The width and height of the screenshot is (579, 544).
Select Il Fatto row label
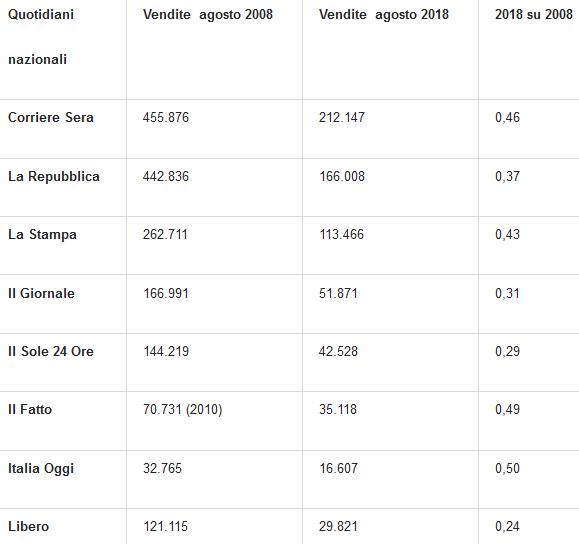(30, 409)
